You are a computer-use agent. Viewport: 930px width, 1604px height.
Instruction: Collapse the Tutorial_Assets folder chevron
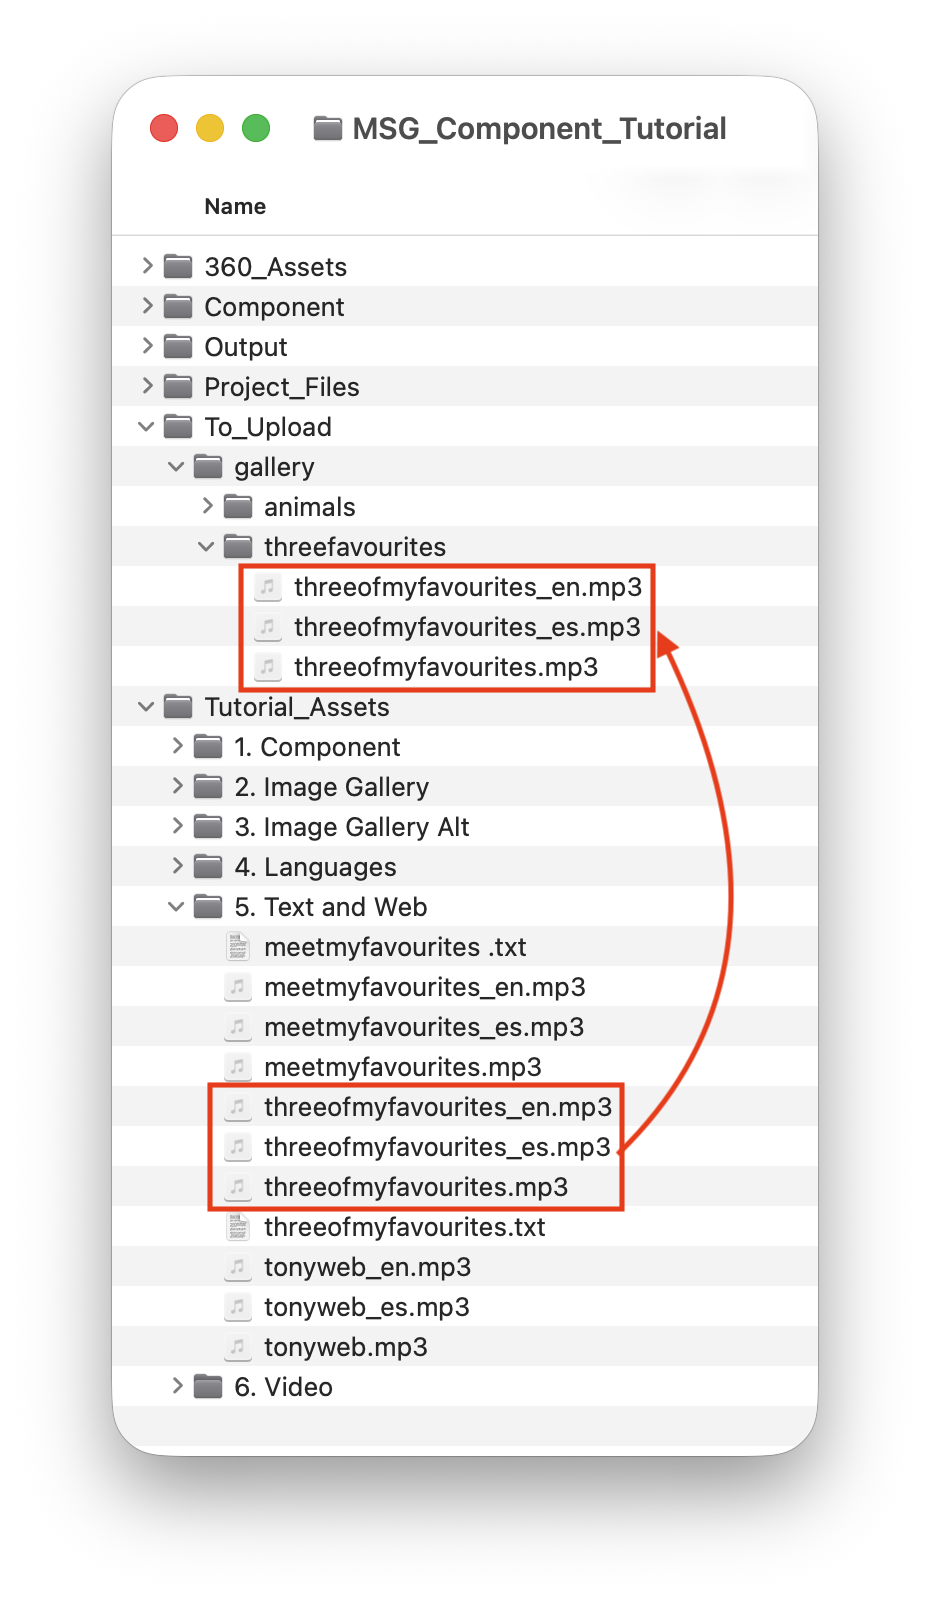point(147,706)
